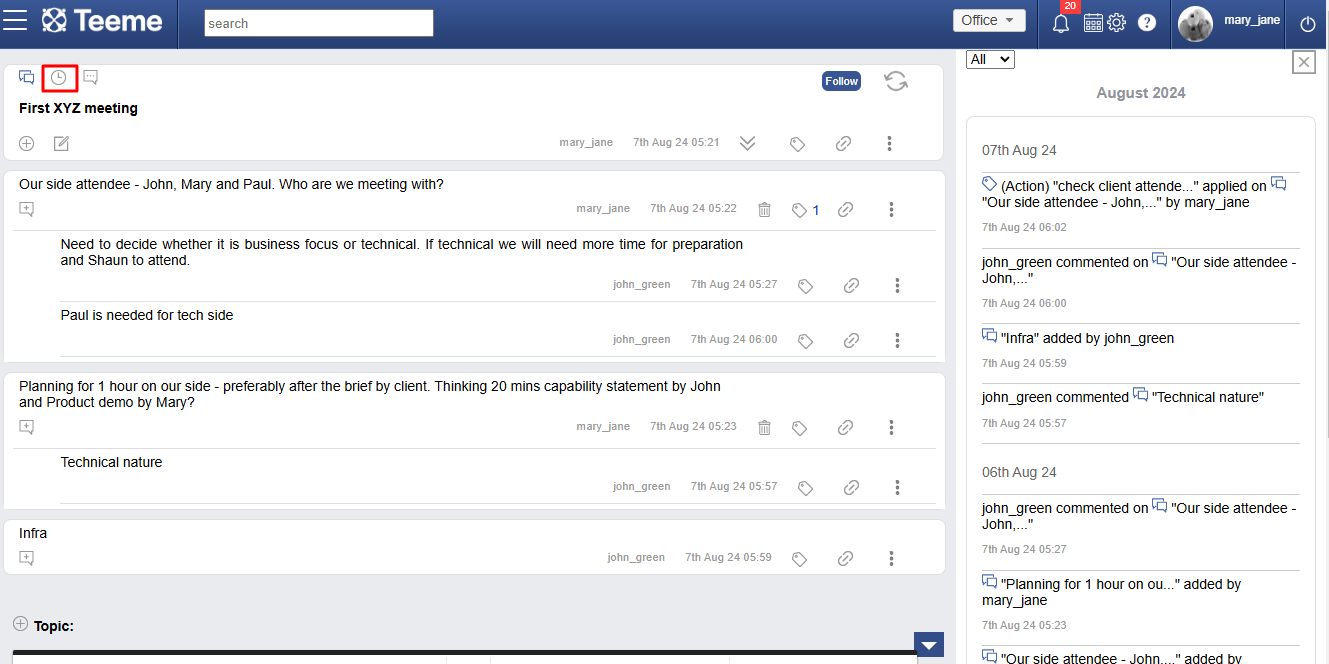Open the settings gear
Image resolution: width=1329 pixels, height=664 pixels.
[1116, 22]
